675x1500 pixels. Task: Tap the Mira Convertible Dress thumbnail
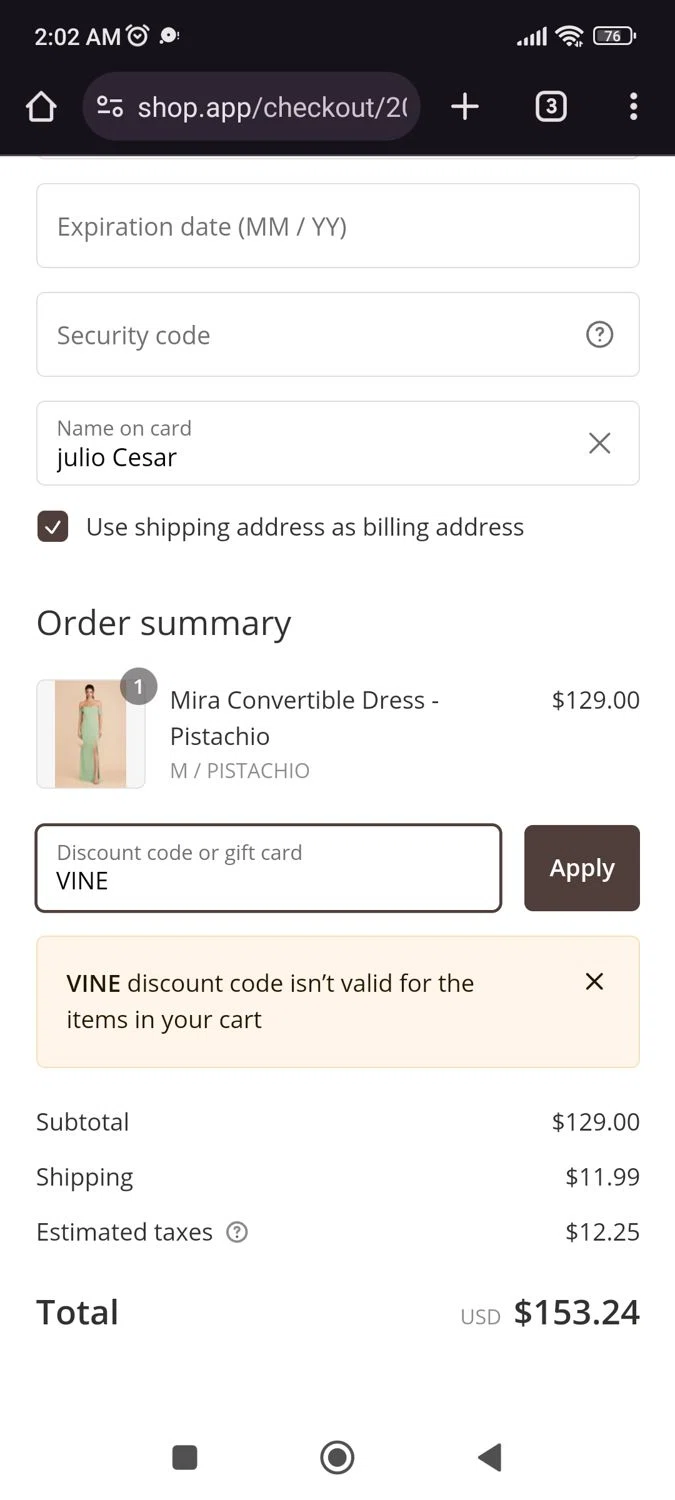click(x=91, y=734)
